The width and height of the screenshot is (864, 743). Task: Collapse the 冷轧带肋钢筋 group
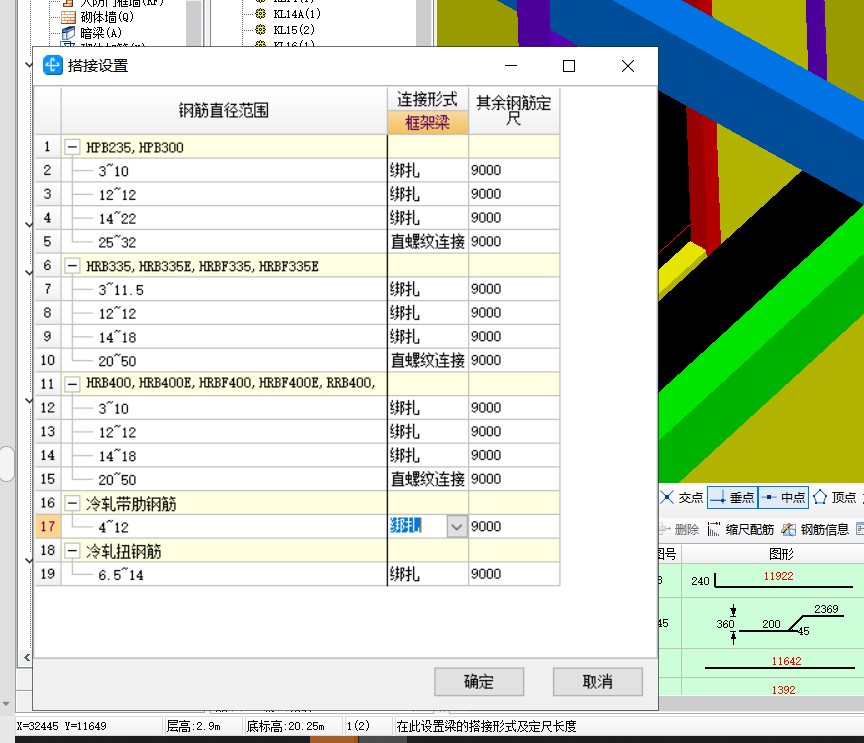(72, 503)
